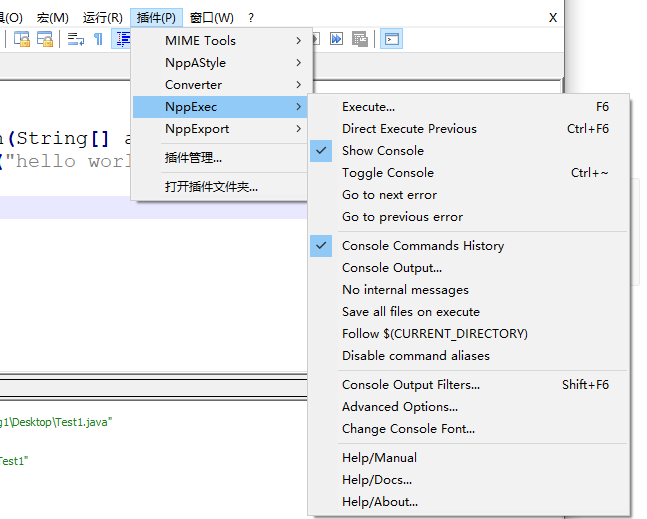The image size is (647, 519).
Task: Uncheck the Show Console option
Action: (x=383, y=150)
